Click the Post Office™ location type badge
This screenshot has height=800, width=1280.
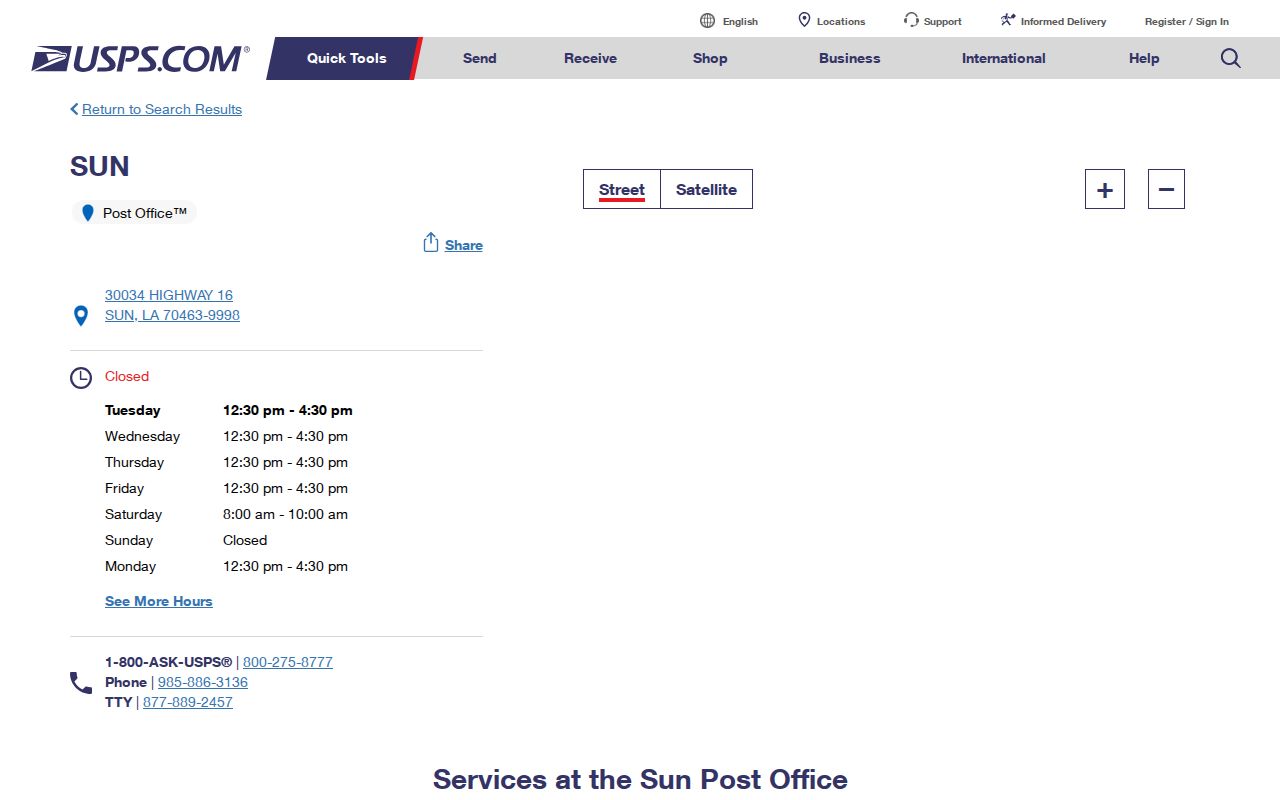(134, 213)
